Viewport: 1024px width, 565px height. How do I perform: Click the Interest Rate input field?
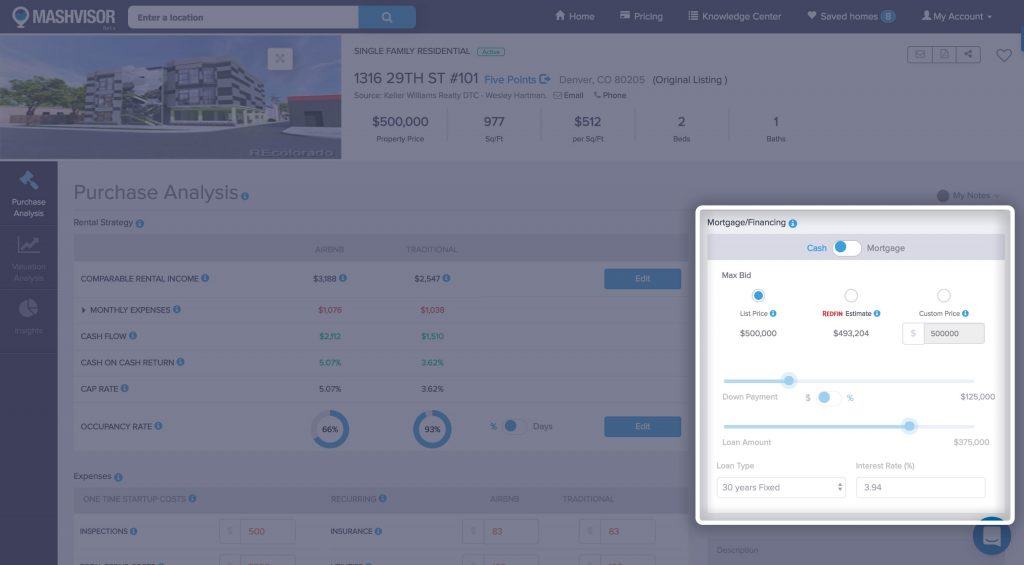point(920,487)
